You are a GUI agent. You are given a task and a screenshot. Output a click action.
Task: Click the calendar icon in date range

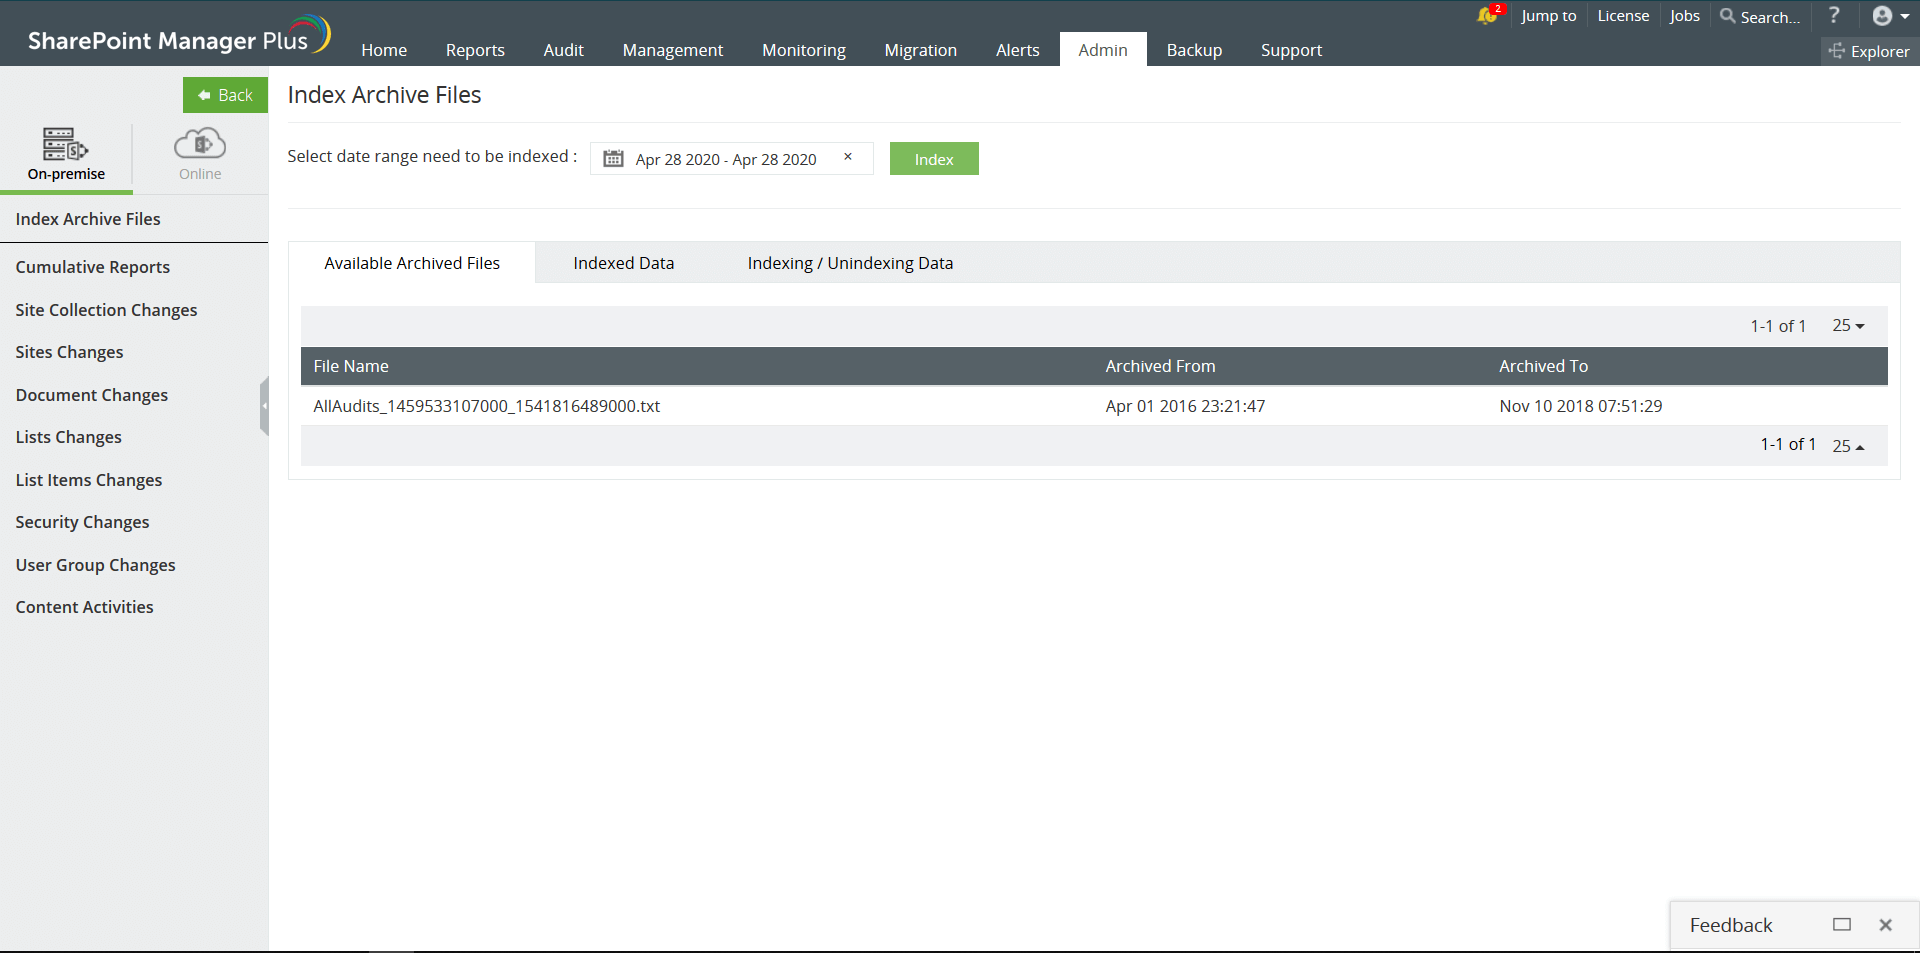point(614,159)
